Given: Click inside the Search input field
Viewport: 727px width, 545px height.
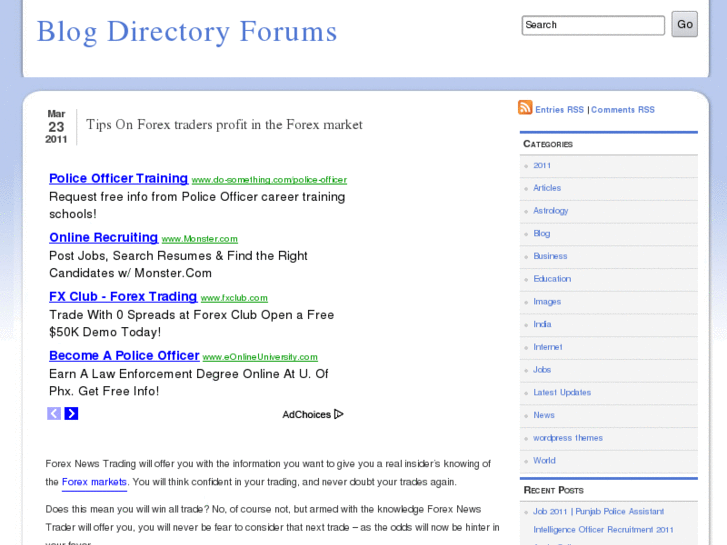Looking at the screenshot, I should [593, 25].
